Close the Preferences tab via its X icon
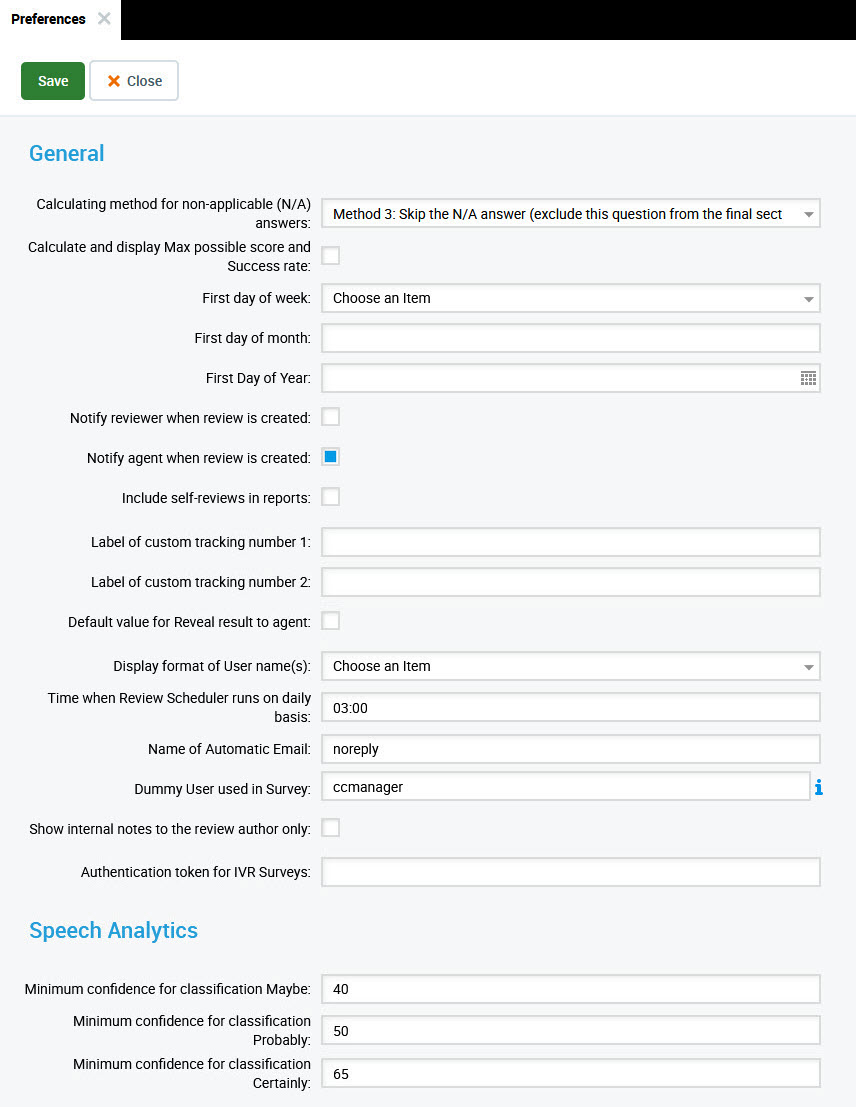 [x=104, y=19]
